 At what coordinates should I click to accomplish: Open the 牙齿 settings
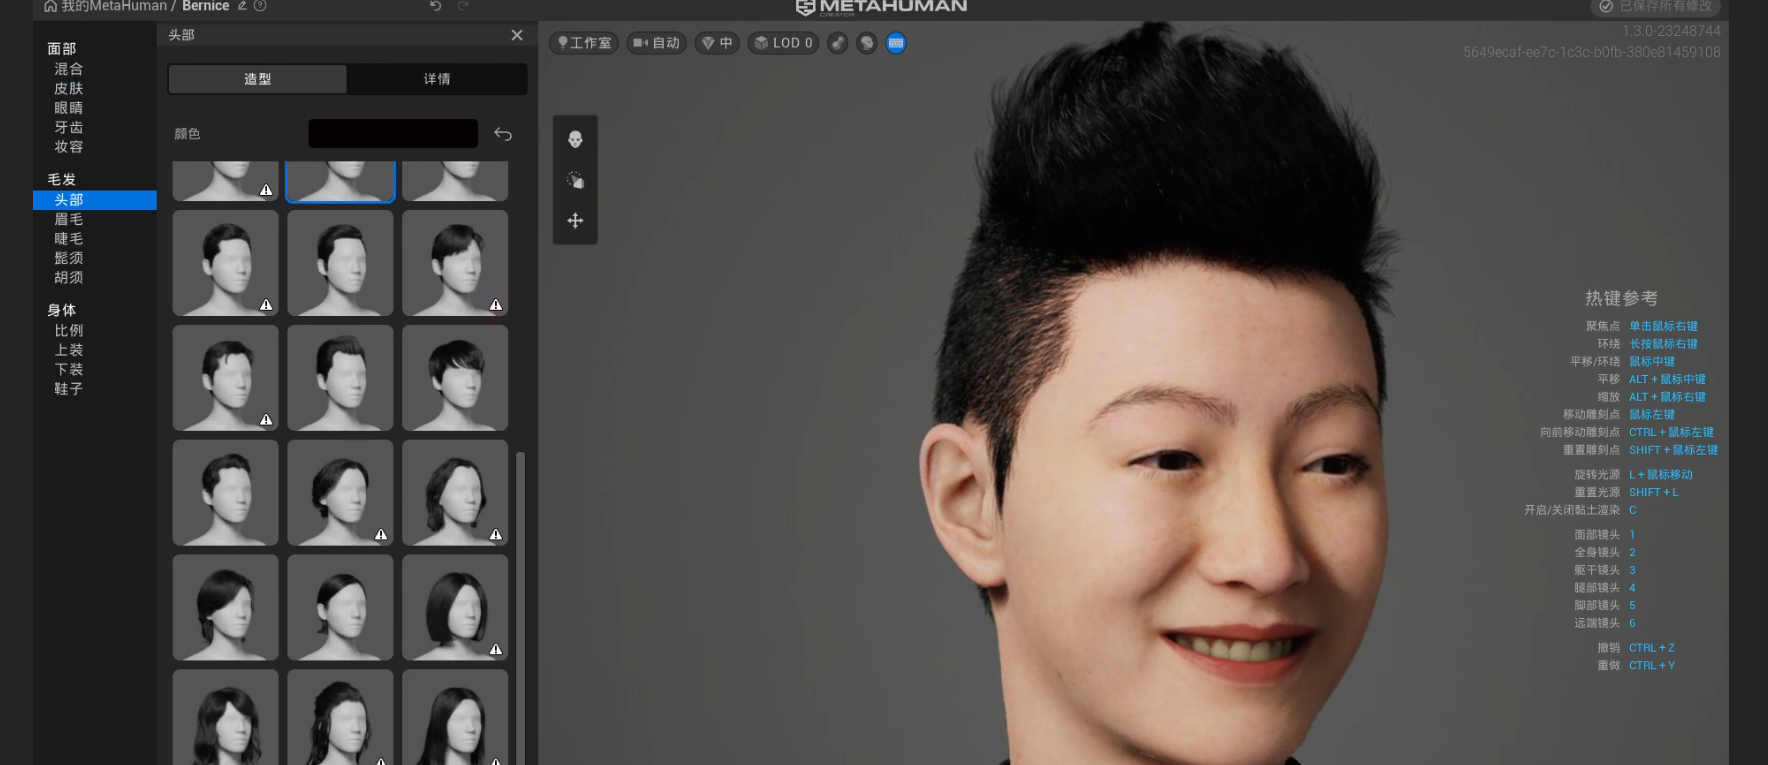pyautogui.click(x=69, y=128)
